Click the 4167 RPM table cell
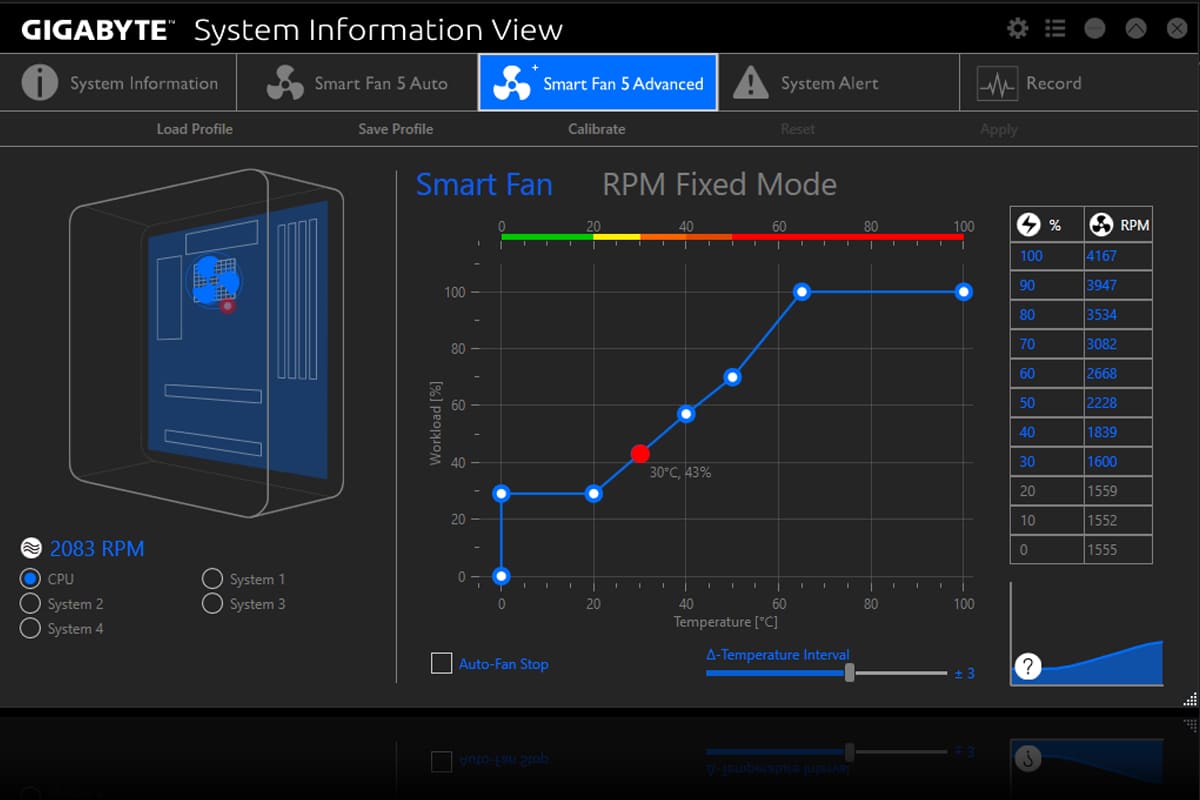The width and height of the screenshot is (1200, 800). 1118,256
